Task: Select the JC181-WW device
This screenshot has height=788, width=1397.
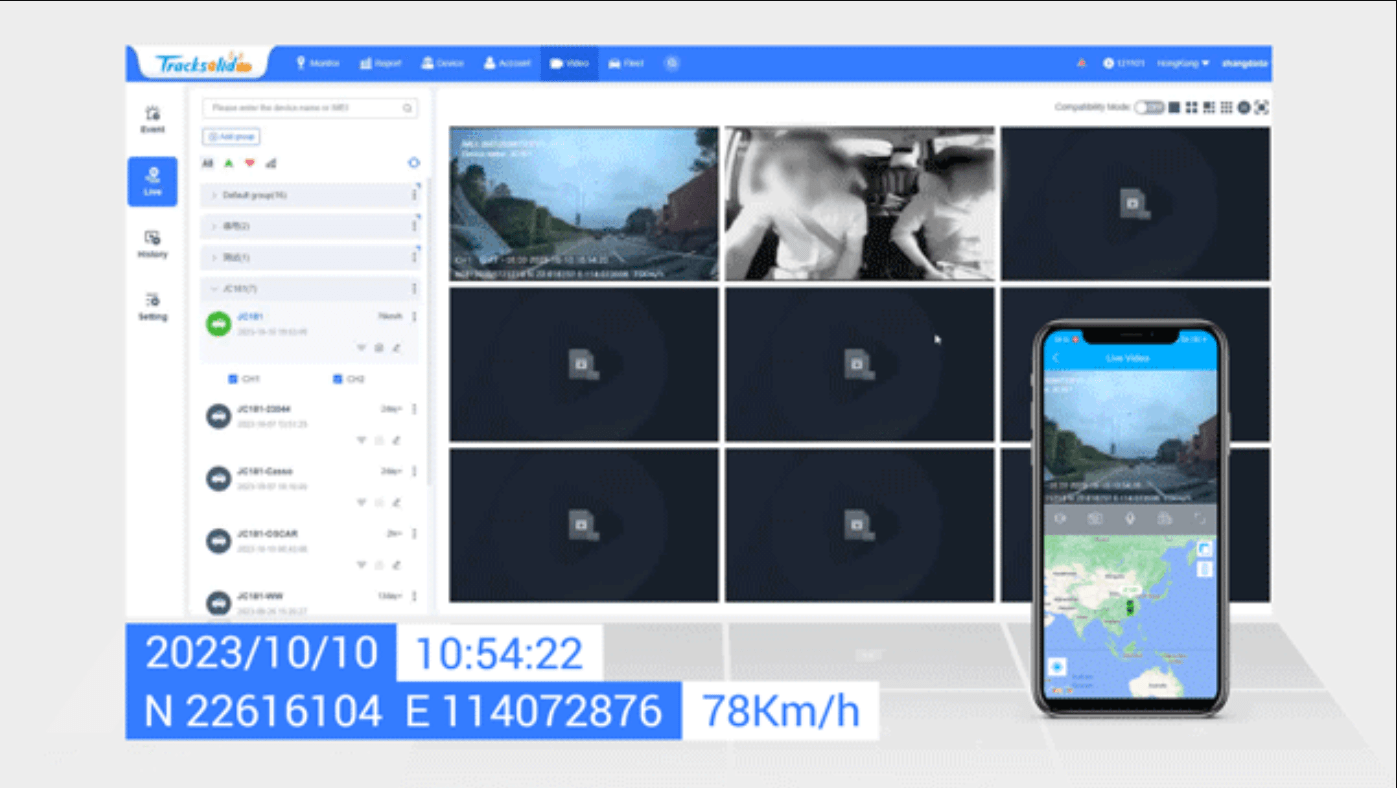Action: click(311, 602)
